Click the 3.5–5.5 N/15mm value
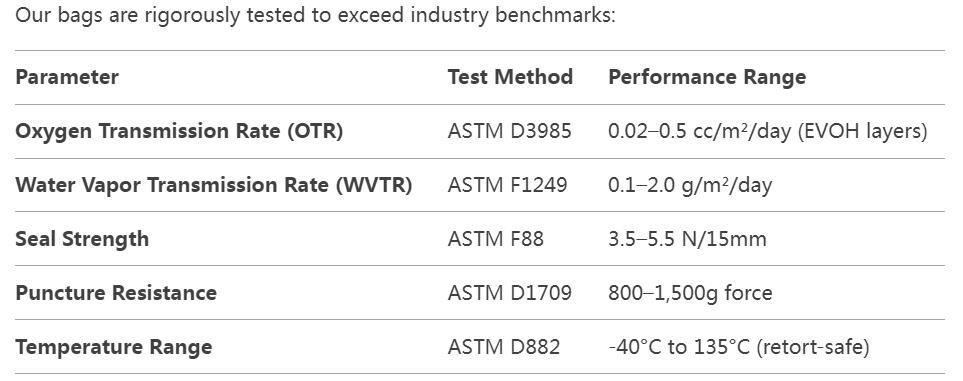This screenshot has width=963, height=381. [x=687, y=239]
